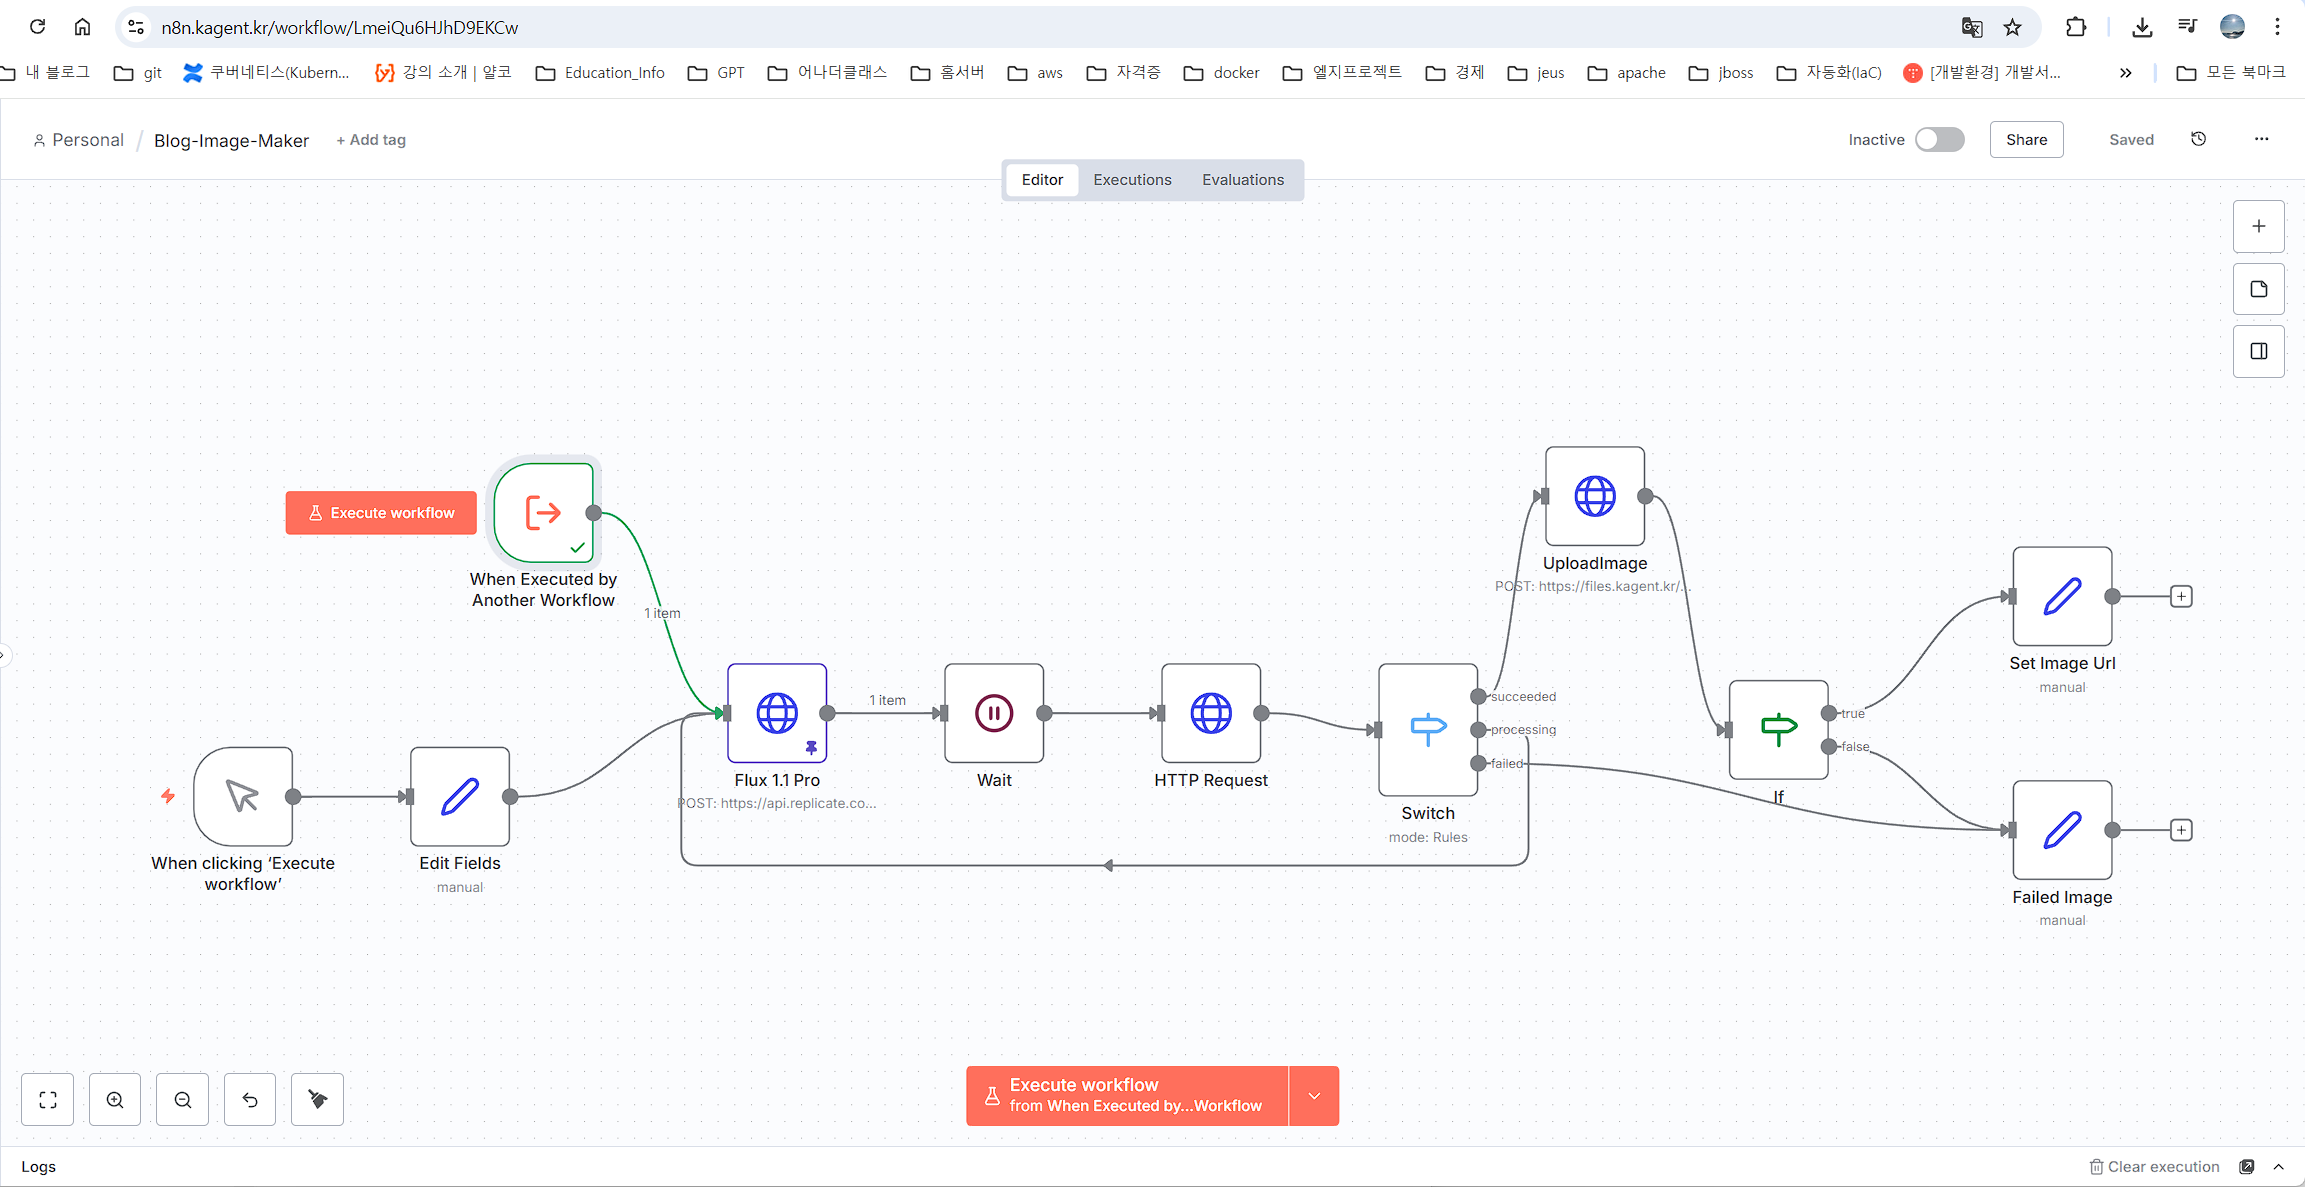Add a sticky note to canvas
This screenshot has height=1187, width=2305.
click(2258, 289)
